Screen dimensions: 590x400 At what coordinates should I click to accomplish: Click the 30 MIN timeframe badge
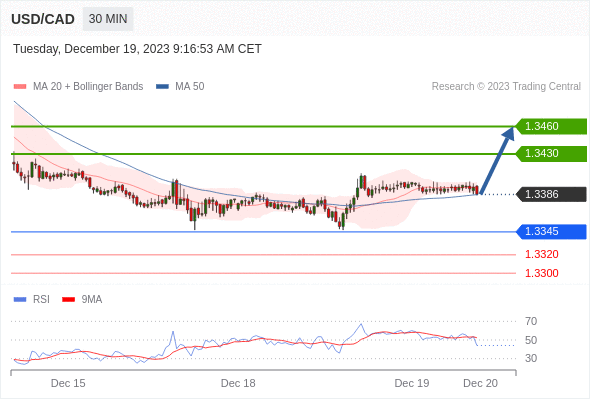click(x=108, y=19)
